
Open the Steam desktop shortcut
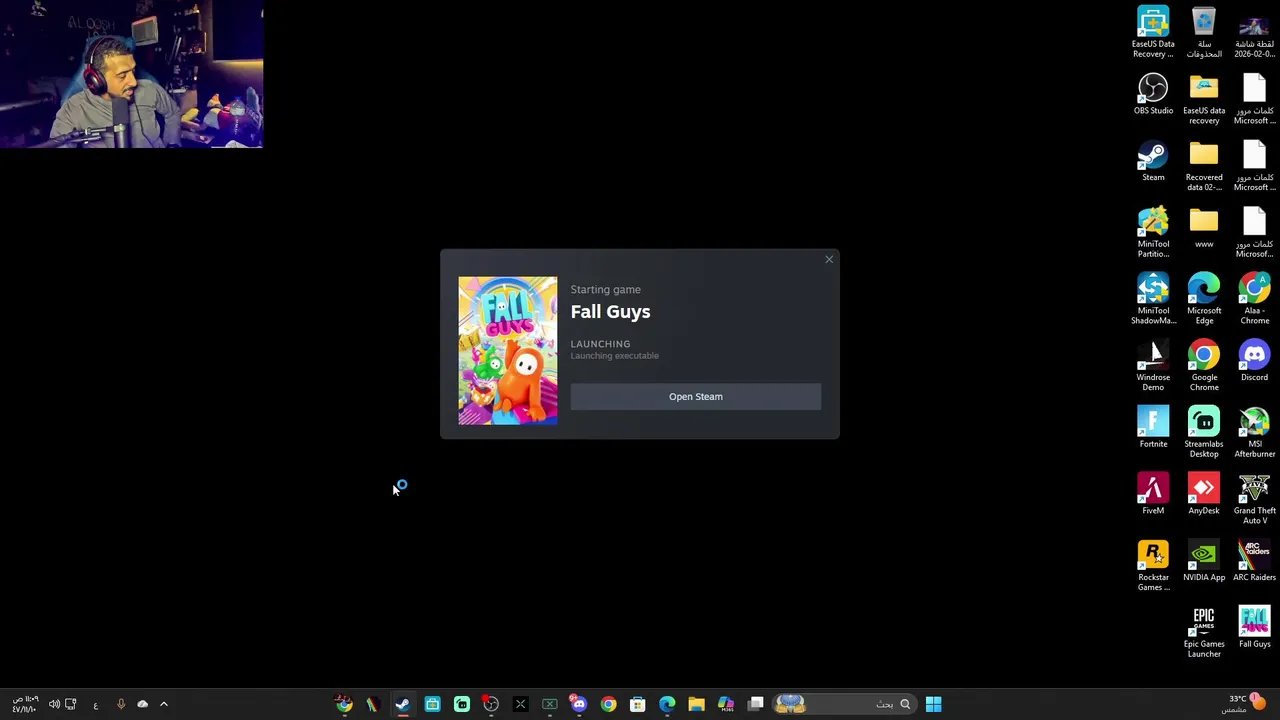click(1153, 161)
